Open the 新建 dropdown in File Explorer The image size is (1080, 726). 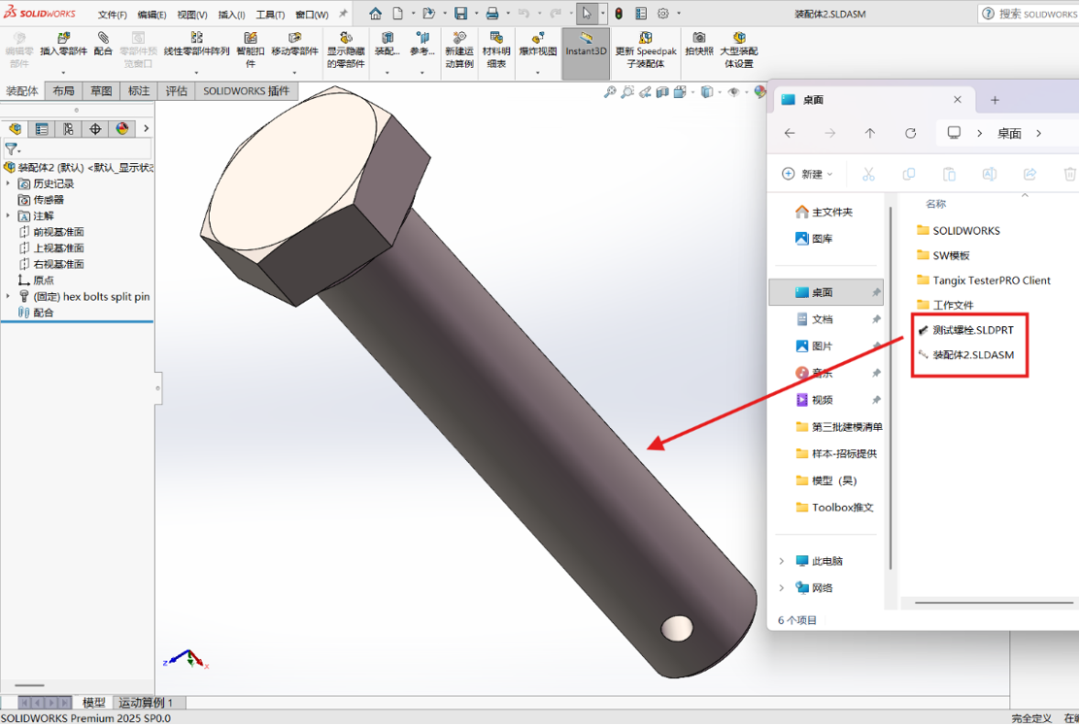pyautogui.click(x=807, y=174)
